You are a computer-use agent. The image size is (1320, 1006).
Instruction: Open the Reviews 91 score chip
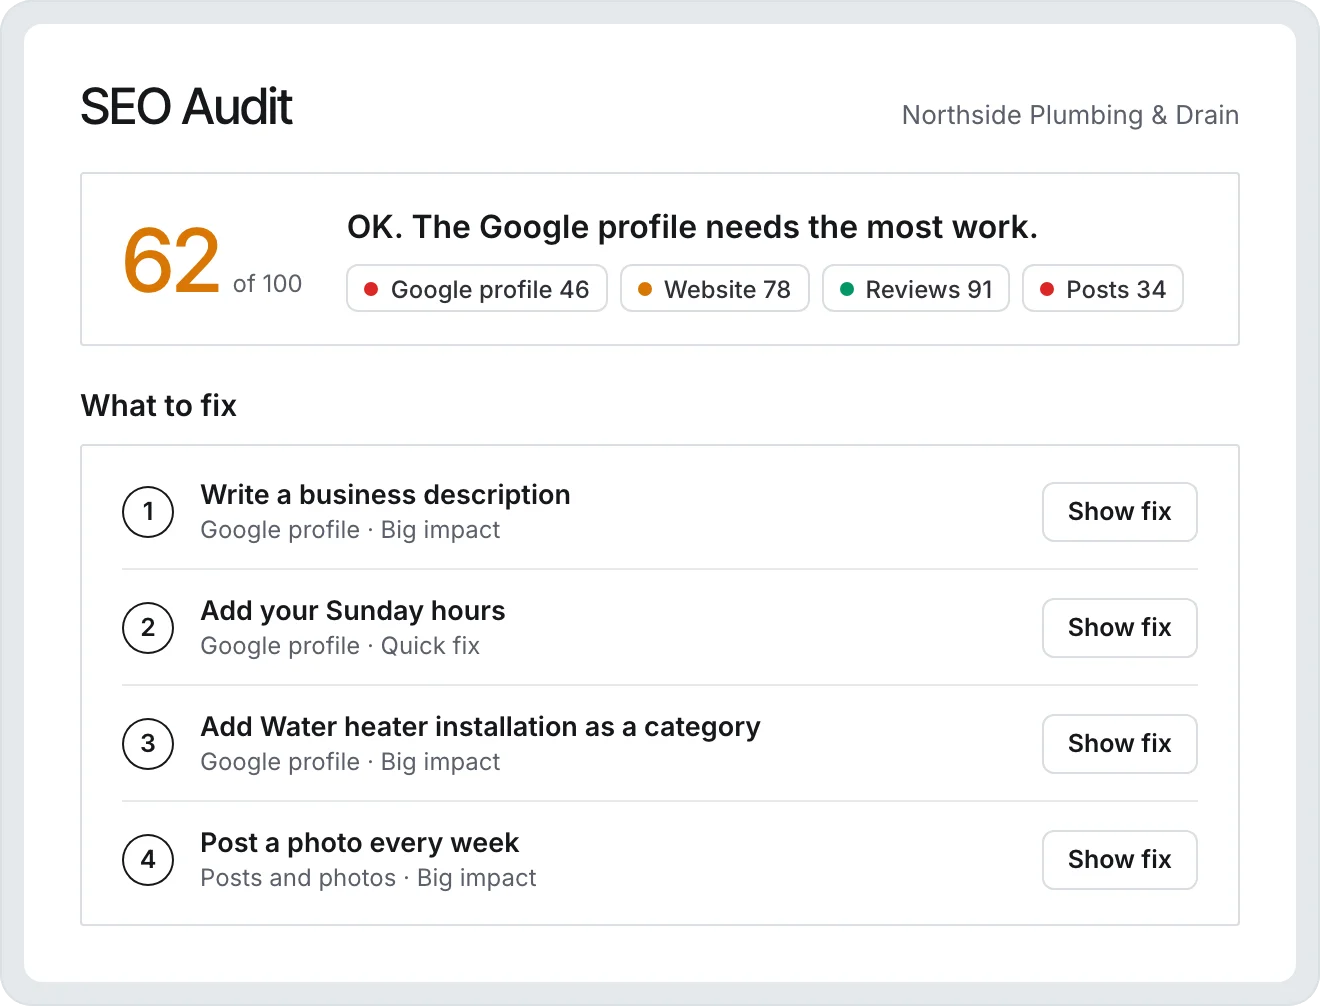coord(916,288)
